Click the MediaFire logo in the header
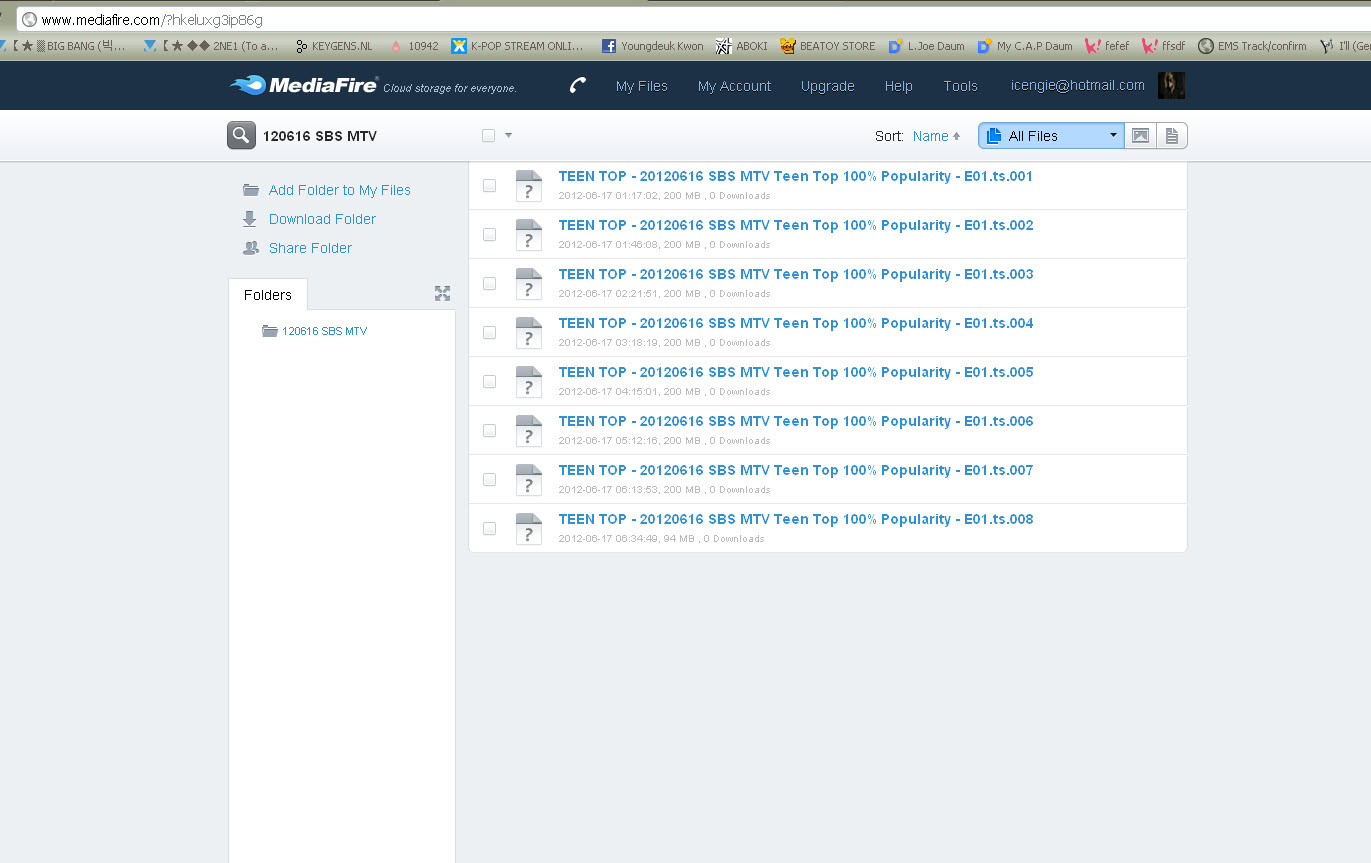The height and width of the screenshot is (863, 1371). pyautogui.click(x=303, y=85)
